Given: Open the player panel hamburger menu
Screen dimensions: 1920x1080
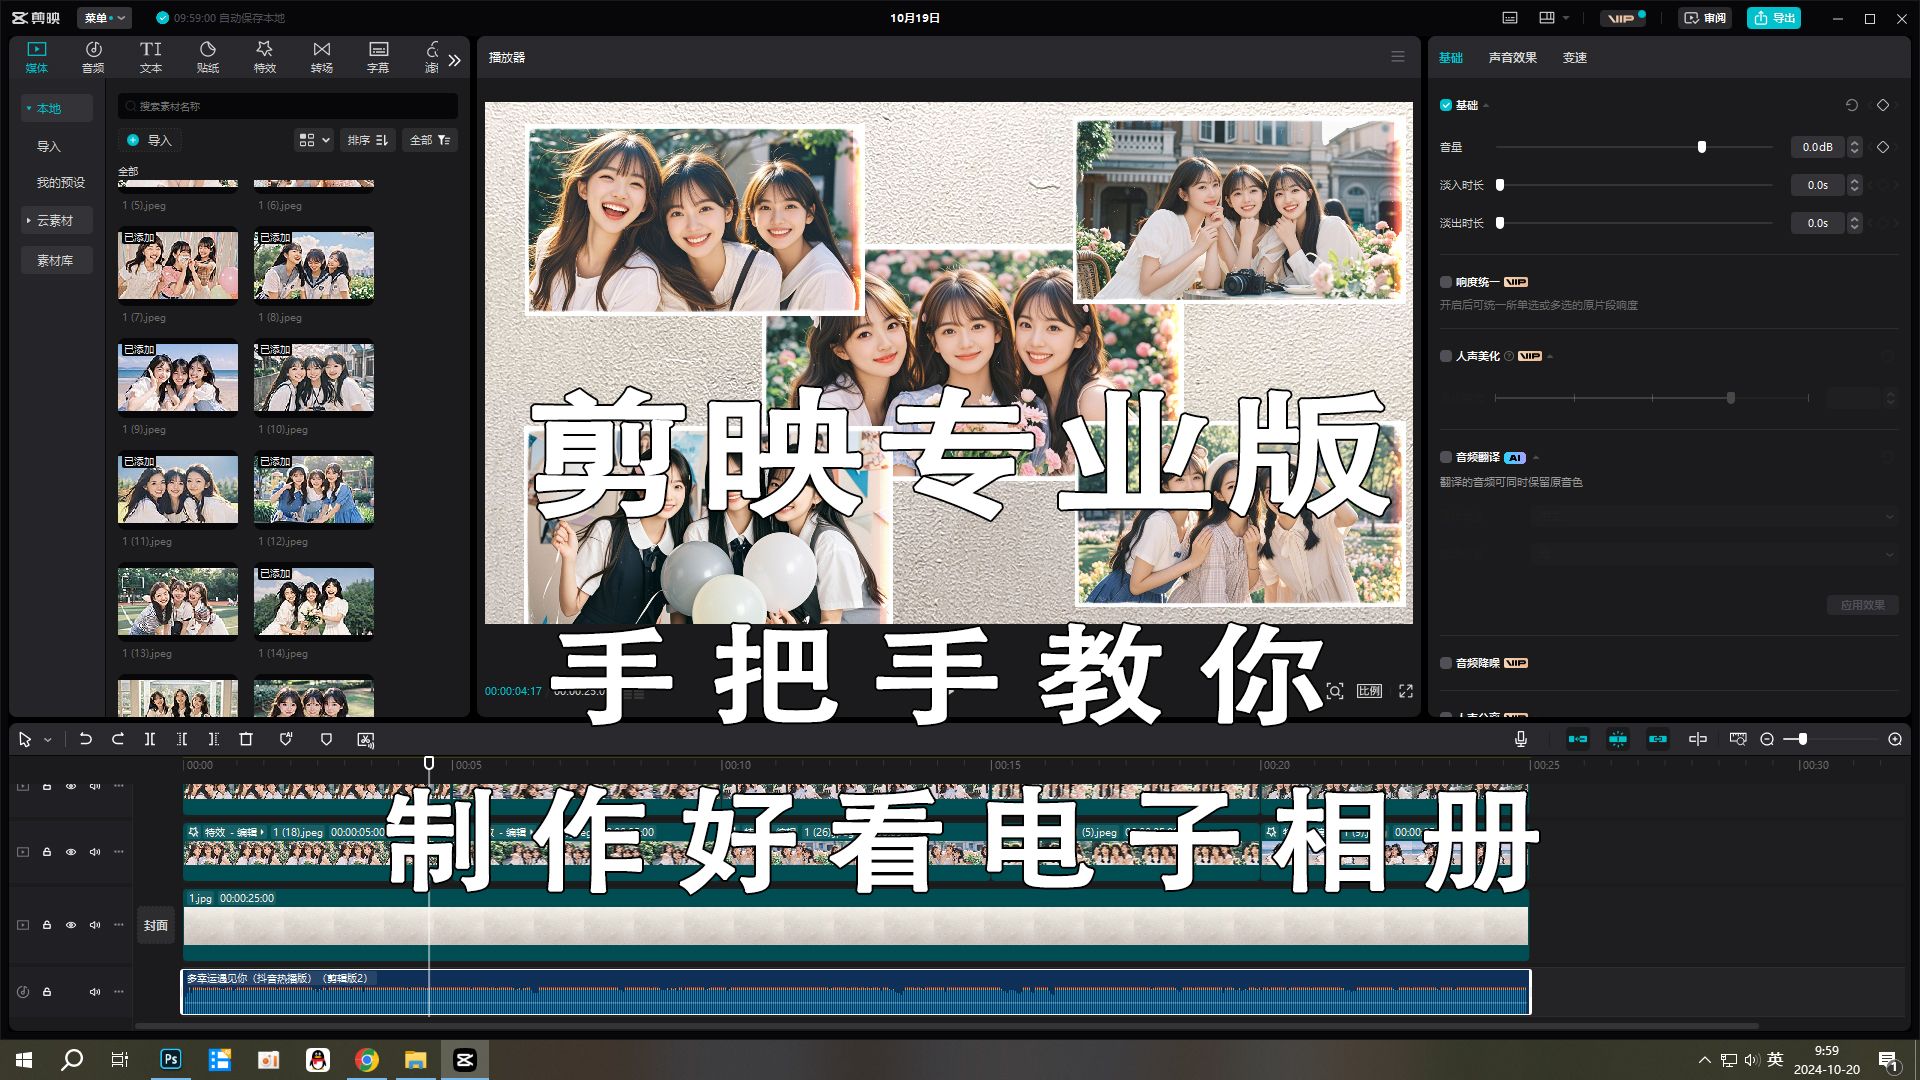Looking at the screenshot, I should click(1398, 57).
